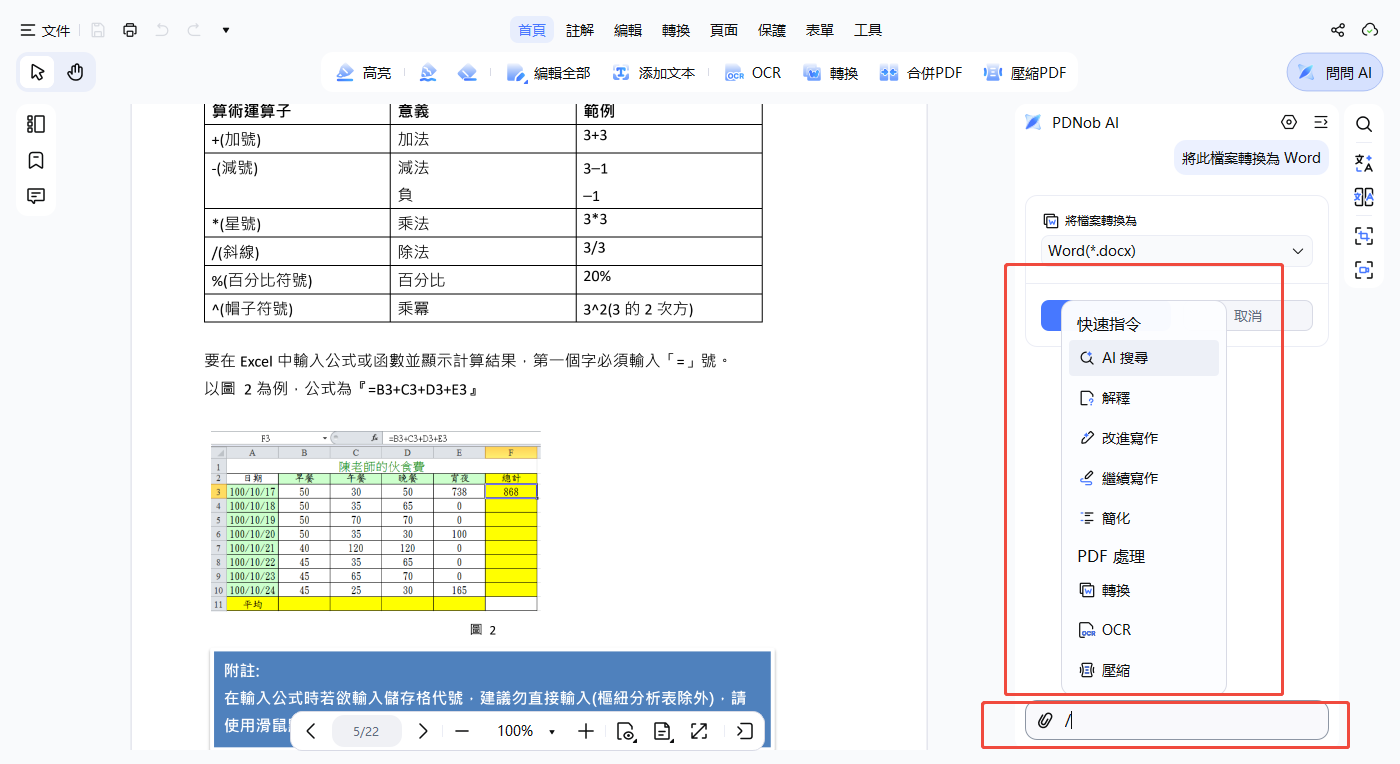The height and width of the screenshot is (764, 1400).
Task: Open the 轉換 tab in the top menu
Action: tap(676, 30)
